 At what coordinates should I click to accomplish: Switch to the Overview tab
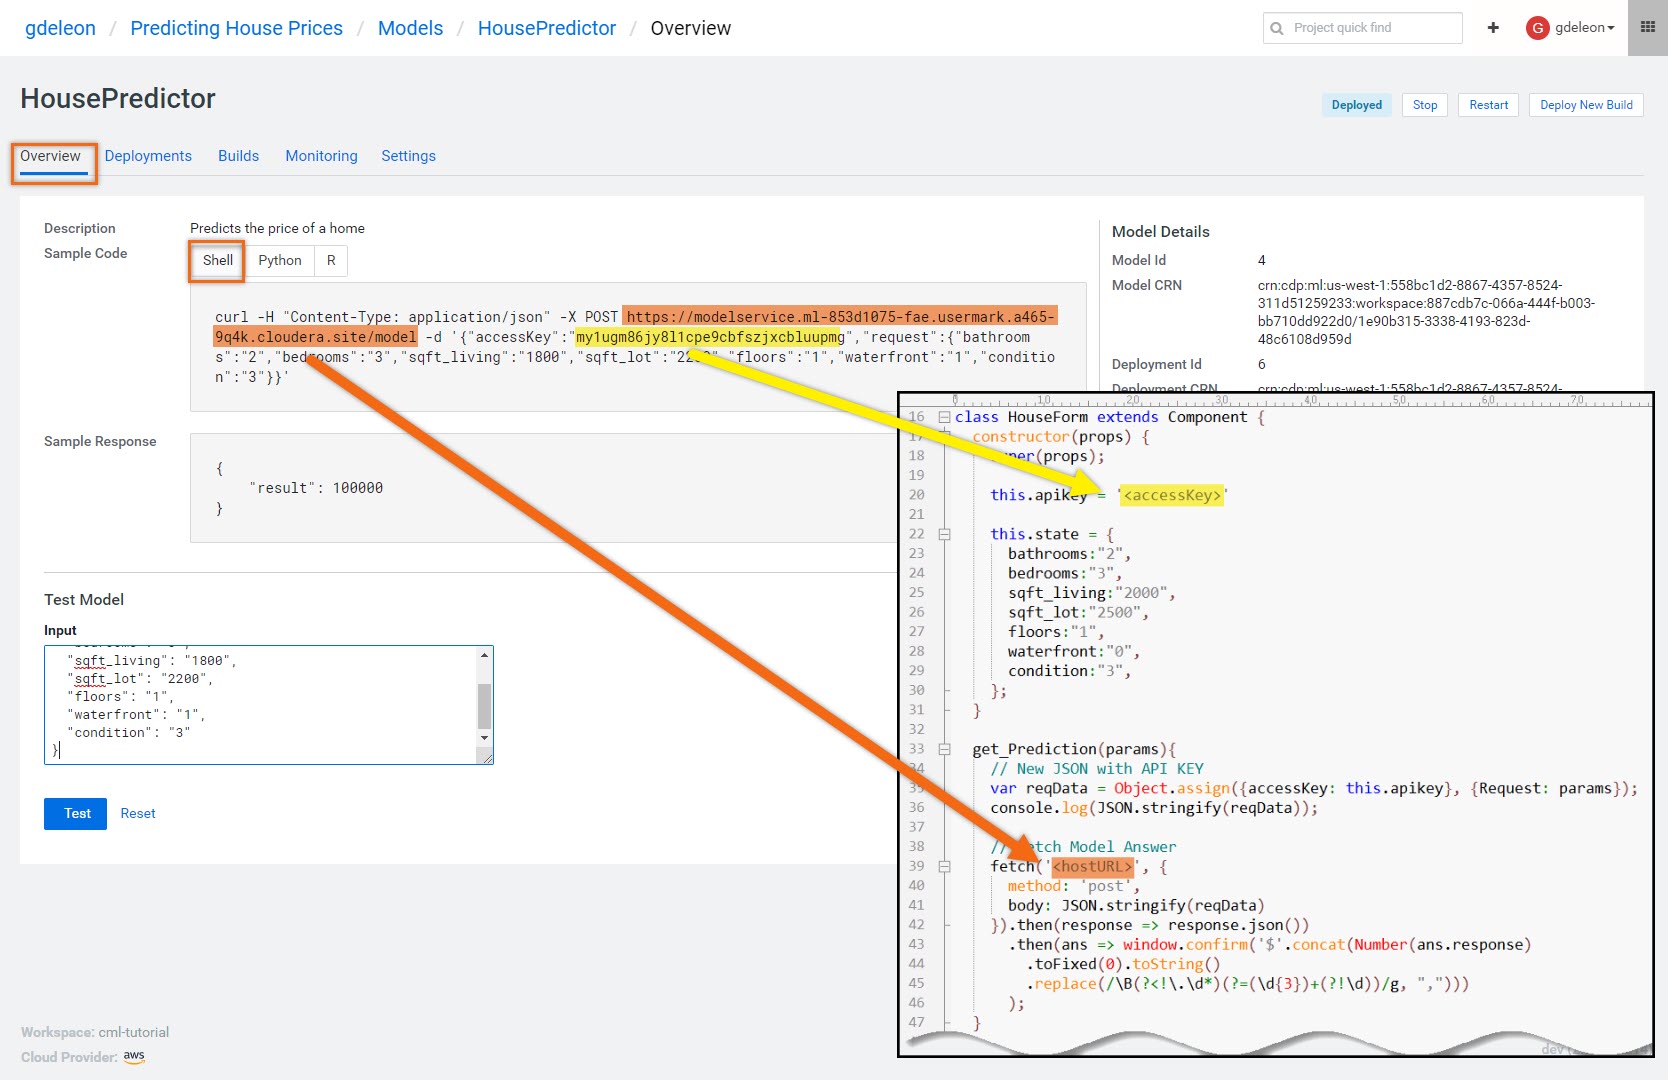pos(50,156)
